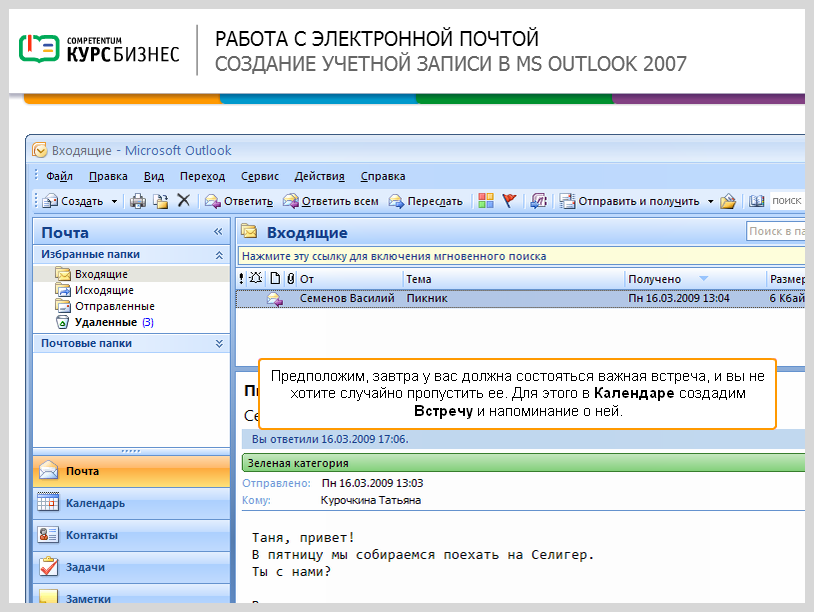
Task: Open the Справка menu
Action: (383, 176)
